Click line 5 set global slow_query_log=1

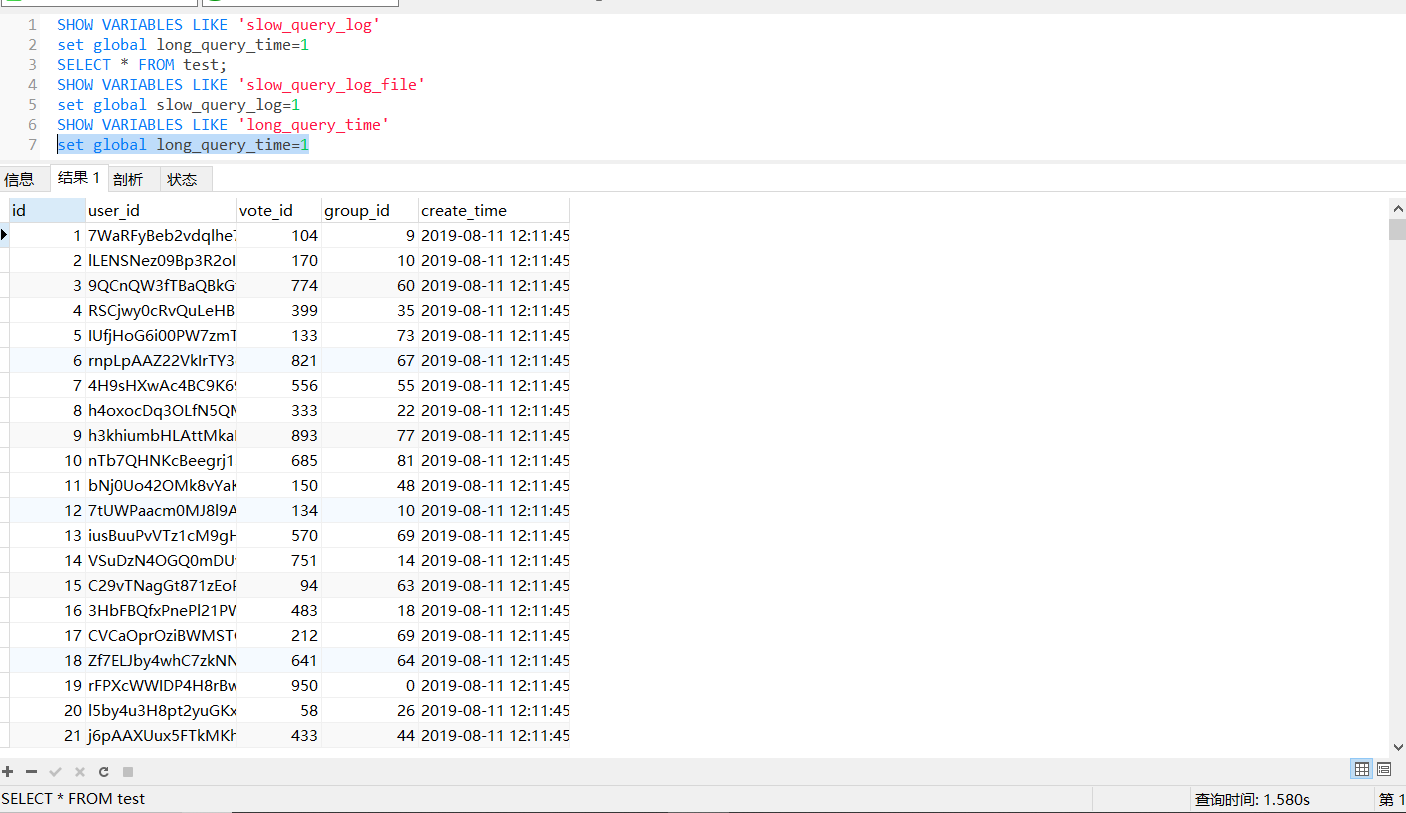click(x=178, y=105)
